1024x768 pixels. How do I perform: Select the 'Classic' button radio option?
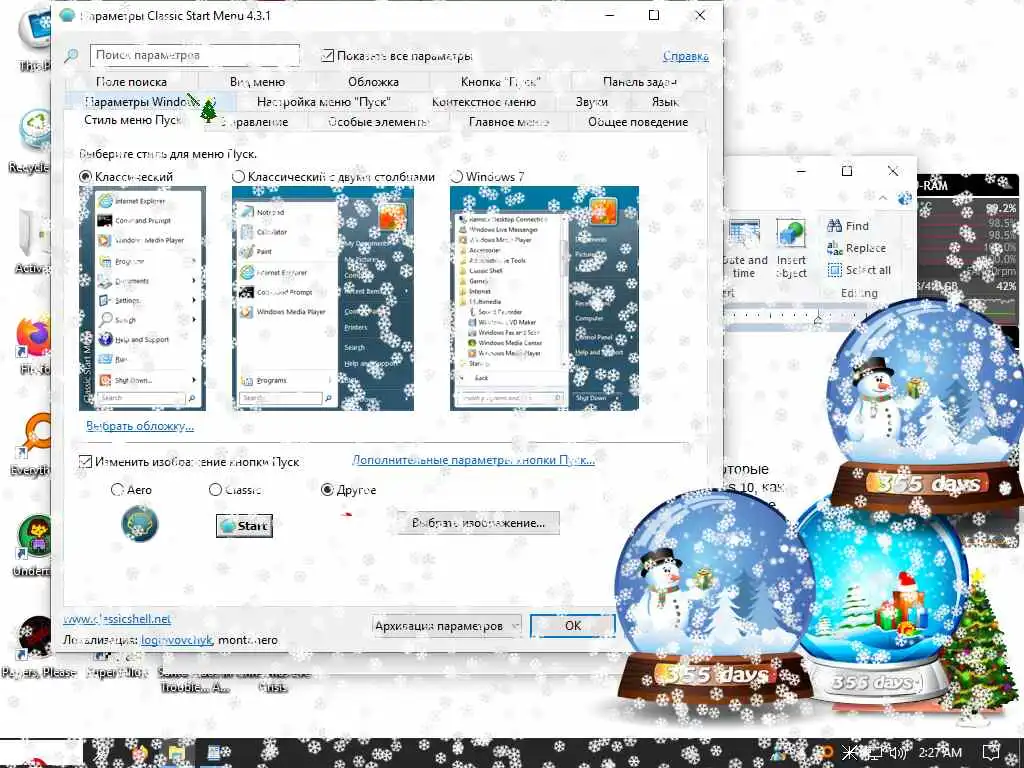coord(215,489)
